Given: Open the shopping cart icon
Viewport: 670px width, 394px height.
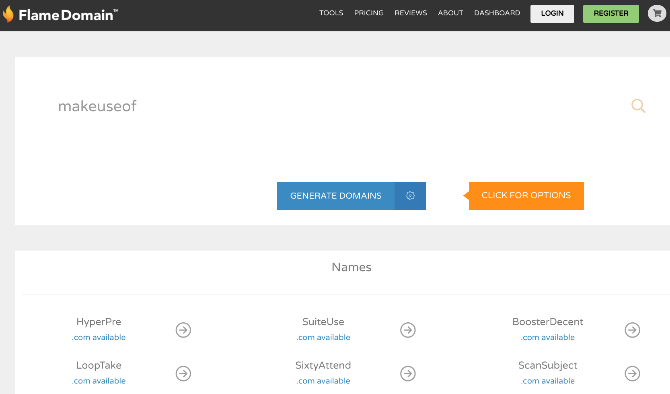Looking at the screenshot, I should (657, 13).
